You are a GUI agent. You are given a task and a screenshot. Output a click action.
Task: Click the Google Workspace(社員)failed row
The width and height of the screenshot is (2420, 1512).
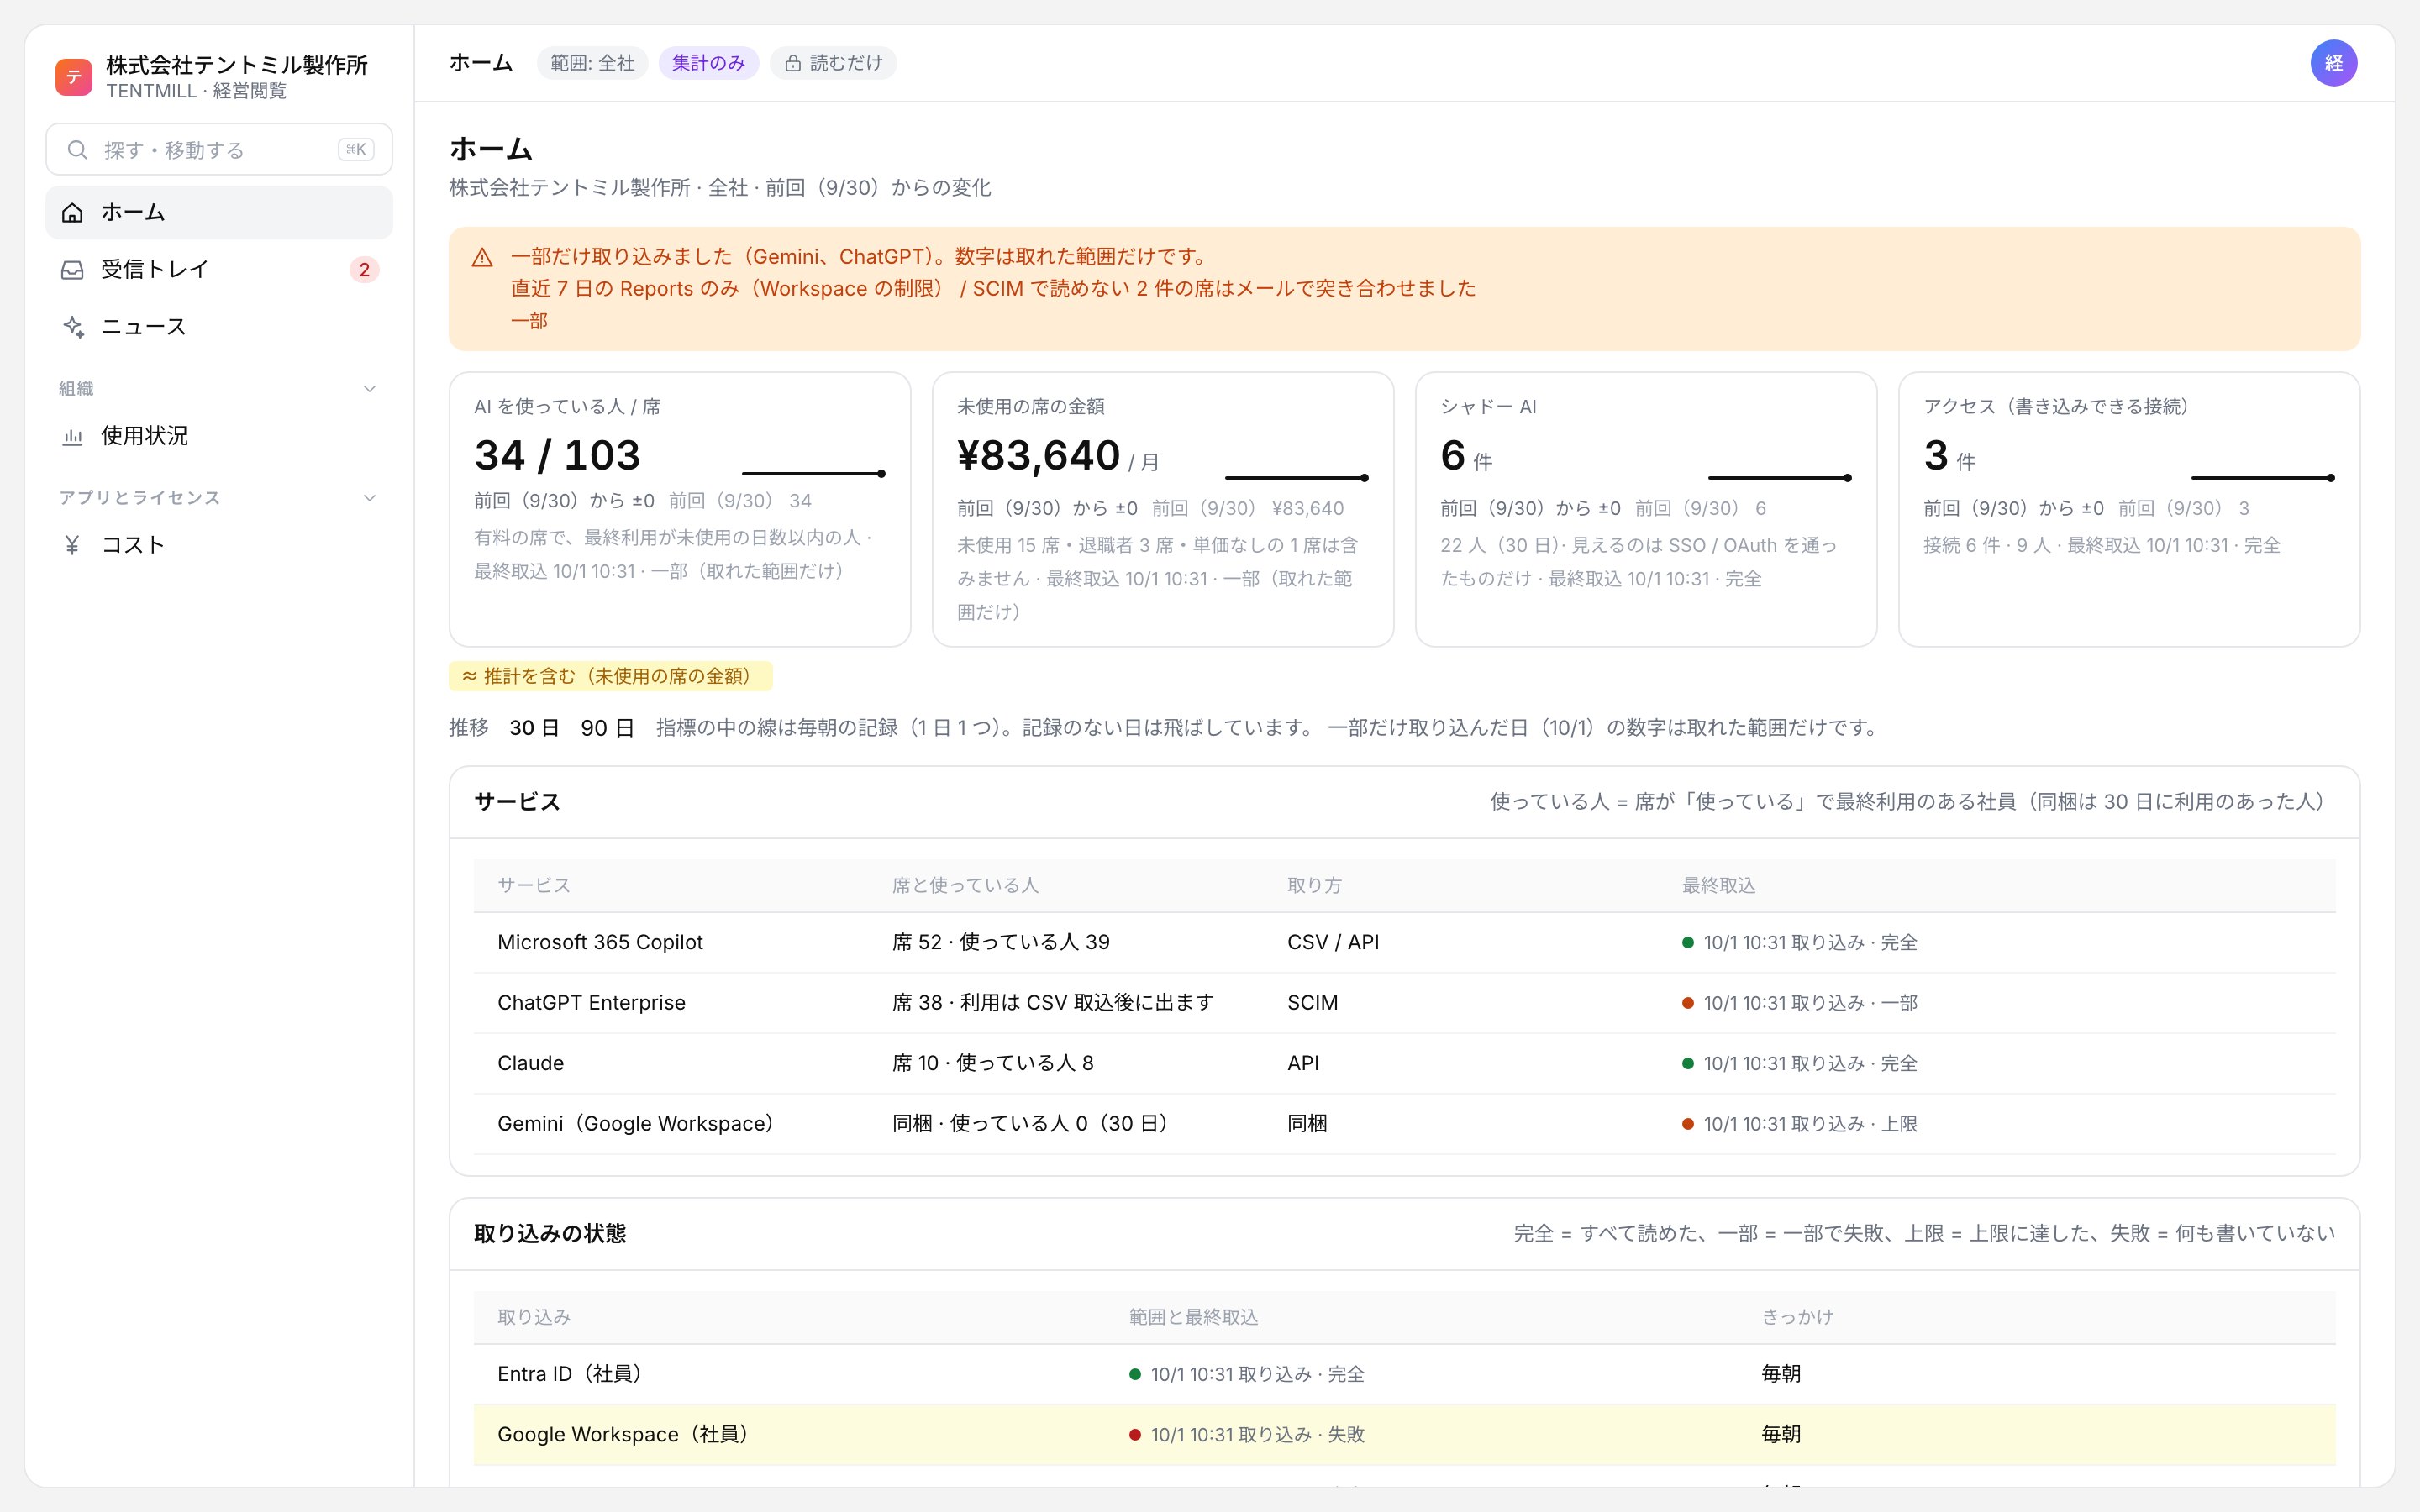point(1404,1435)
